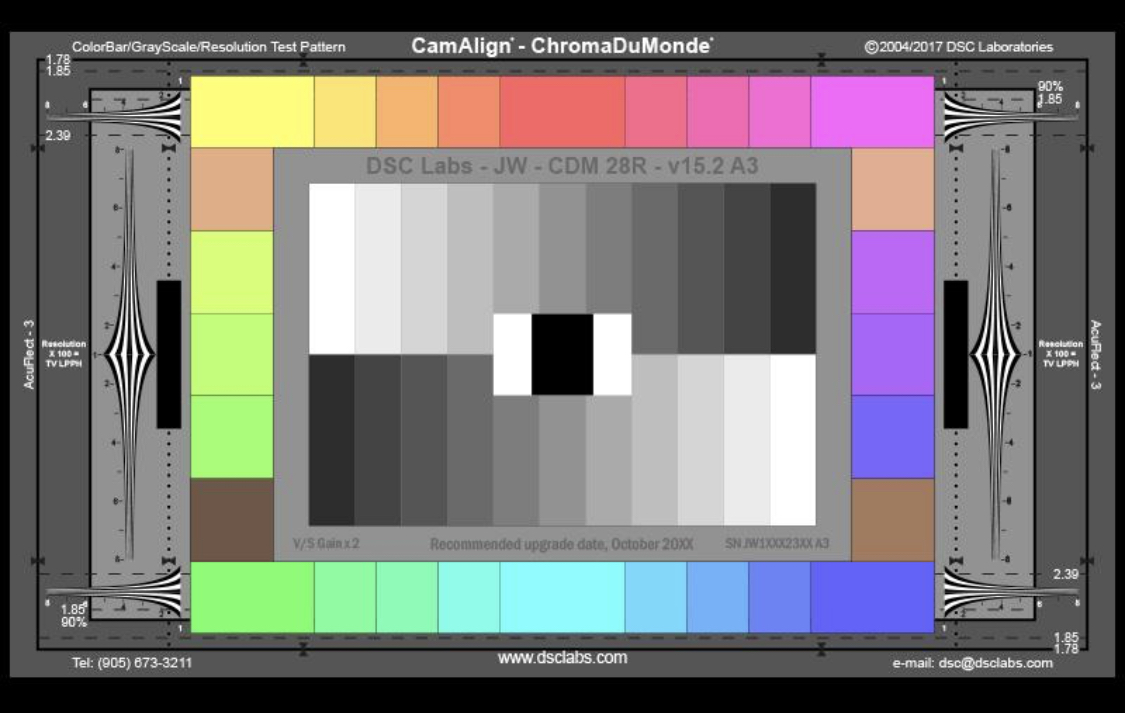The height and width of the screenshot is (713, 1125).
Task: Click the orchid swatch left of the magenta swatch
Action: (780, 112)
